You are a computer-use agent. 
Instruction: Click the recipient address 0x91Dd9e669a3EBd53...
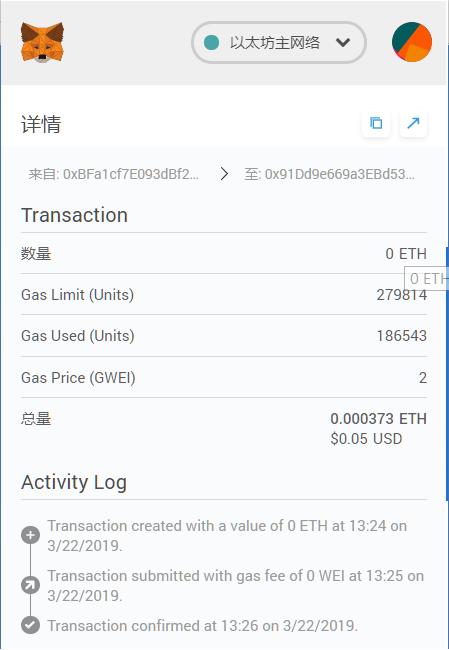coord(340,174)
